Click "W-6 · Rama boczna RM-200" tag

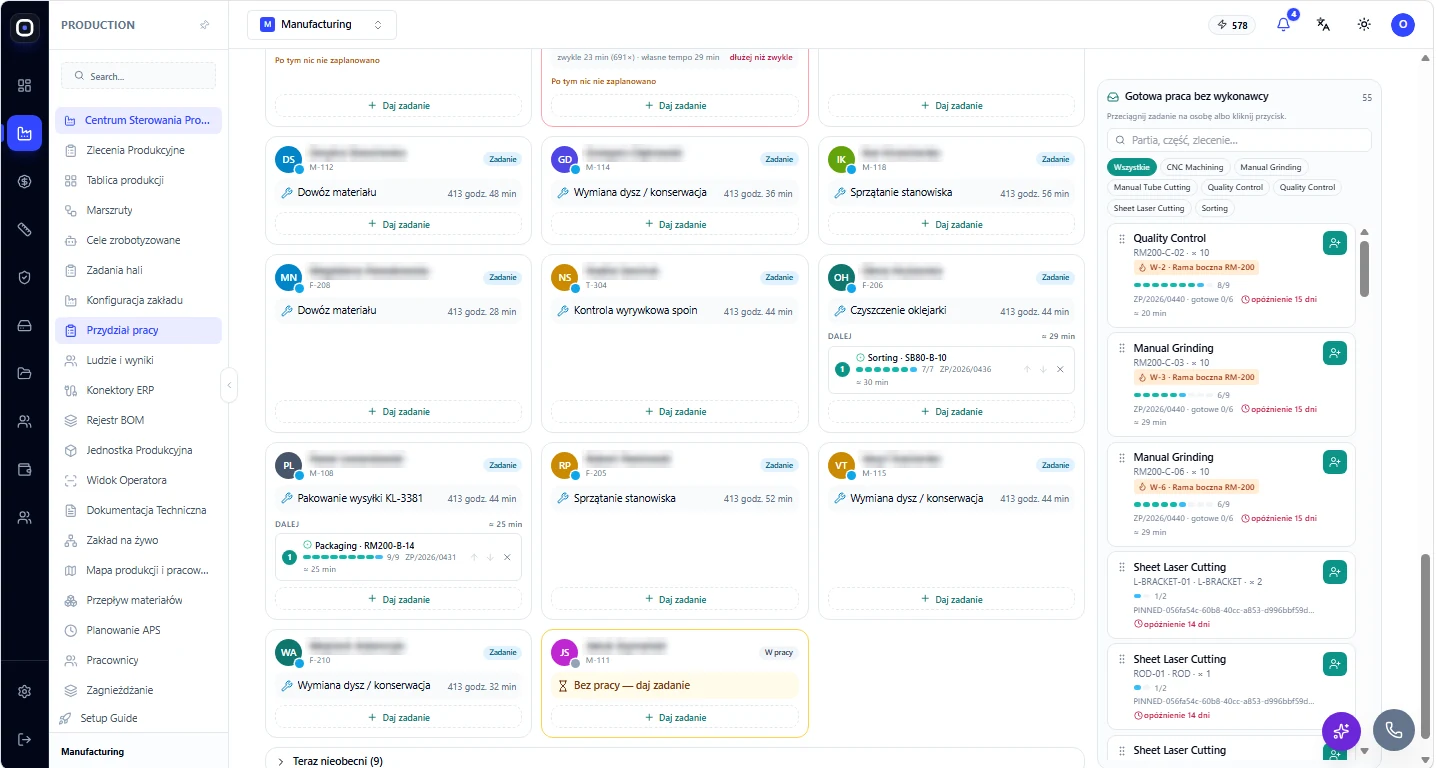pyautogui.click(x=1196, y=486)
